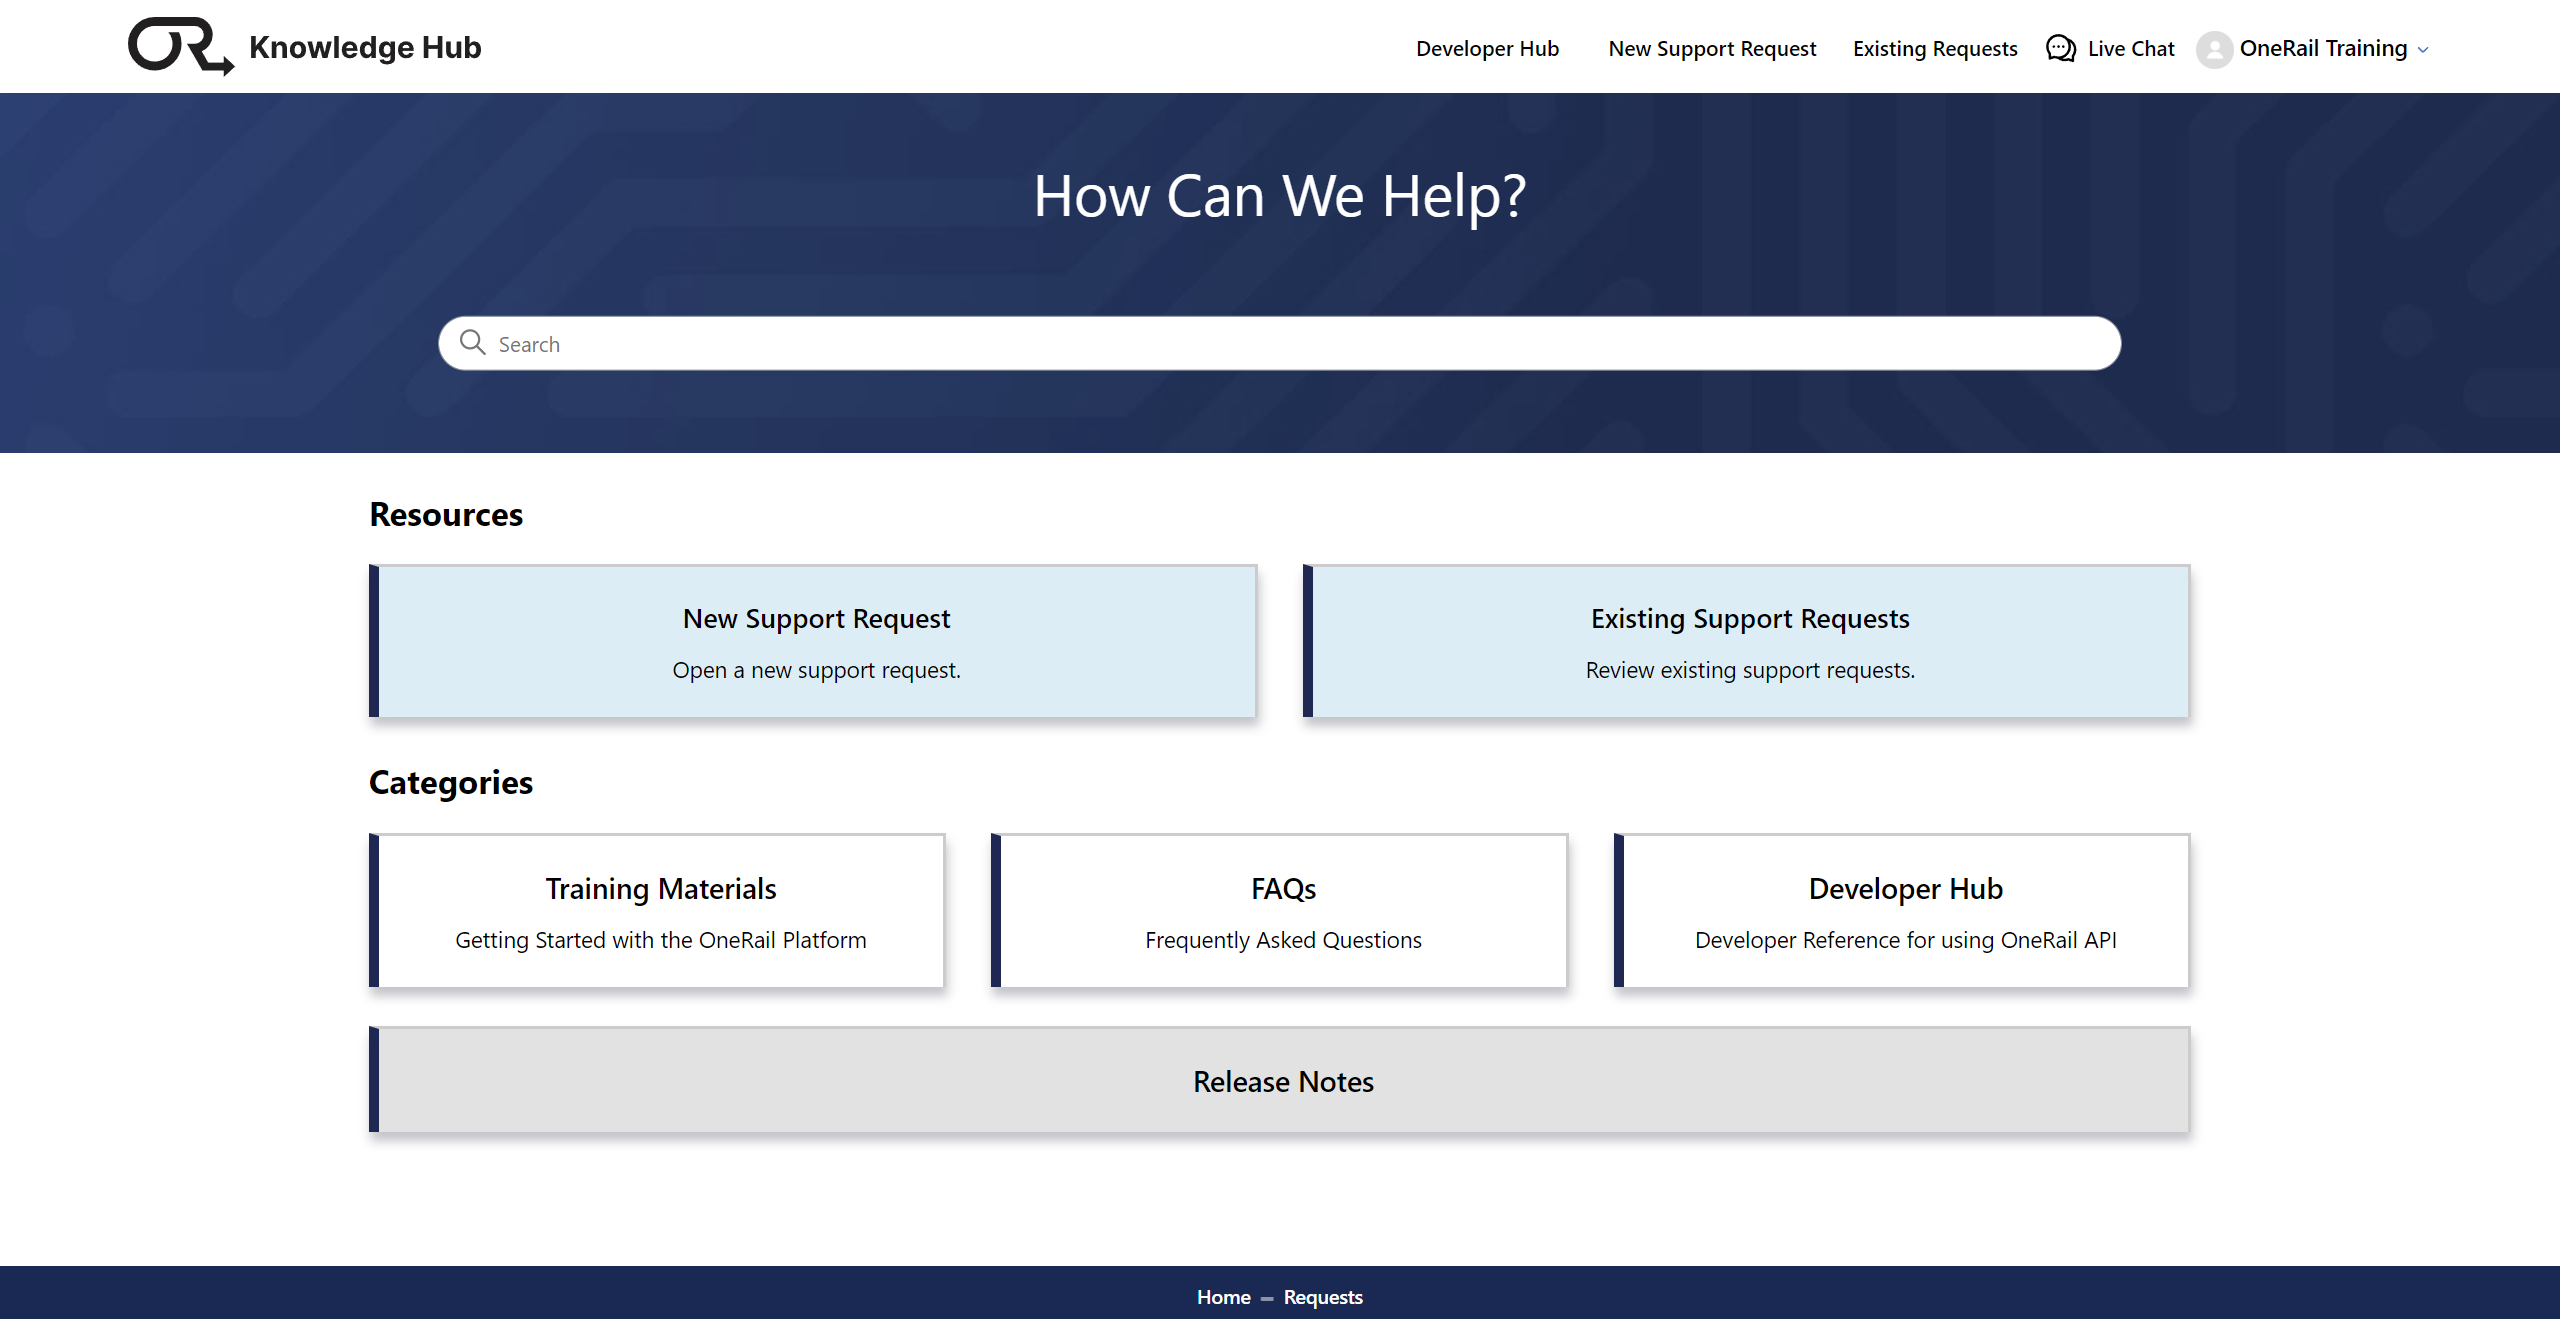
Task: Click the Resources section heading
Action: click(x=446, y=514)
